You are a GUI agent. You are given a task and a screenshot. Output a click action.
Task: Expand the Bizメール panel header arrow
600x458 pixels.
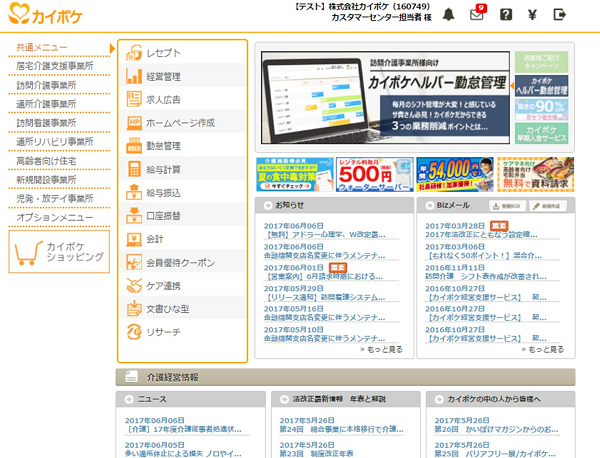point(430,205)
